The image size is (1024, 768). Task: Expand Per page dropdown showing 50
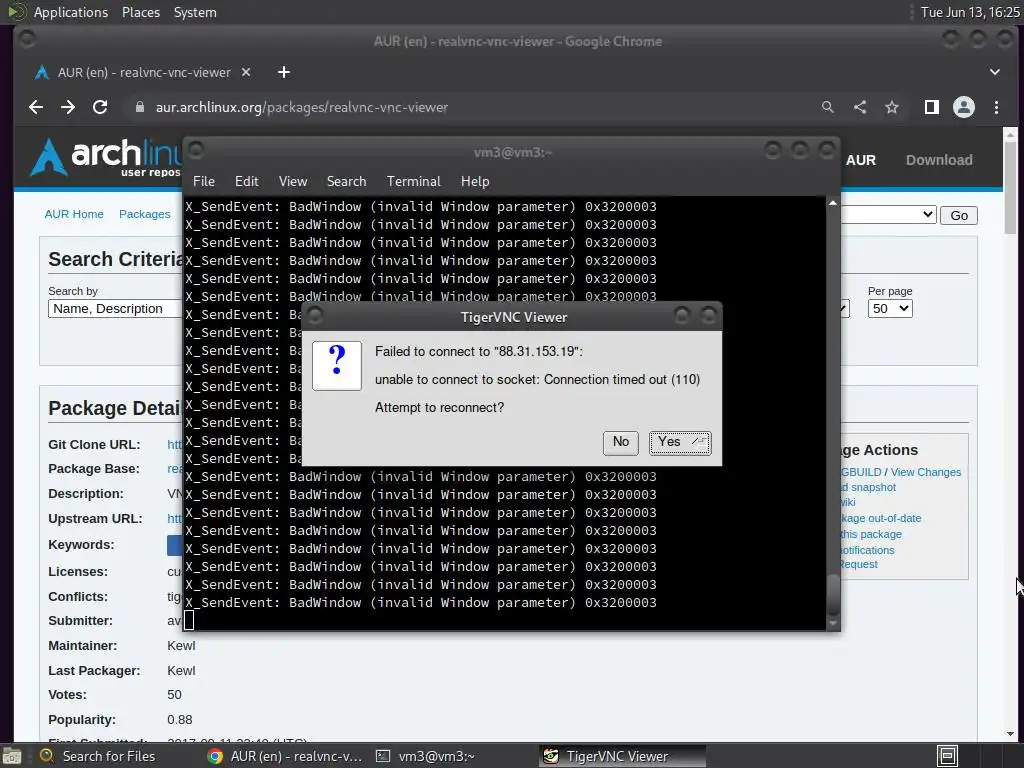[x=890, y=309]
